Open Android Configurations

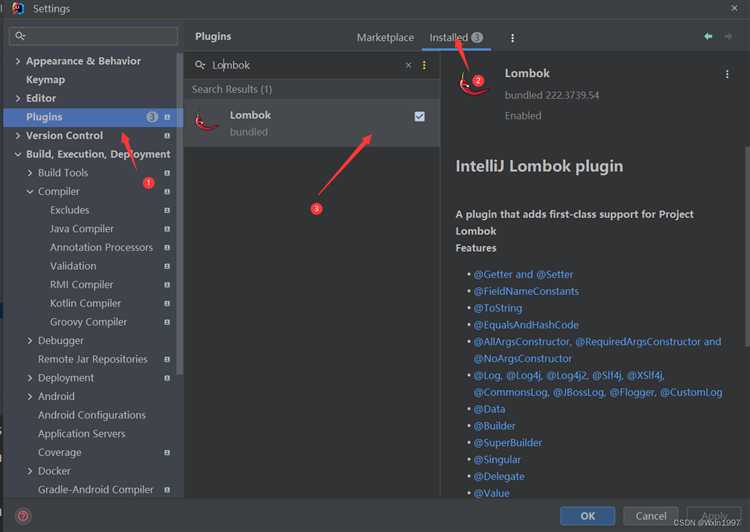[x=92, y=415]
